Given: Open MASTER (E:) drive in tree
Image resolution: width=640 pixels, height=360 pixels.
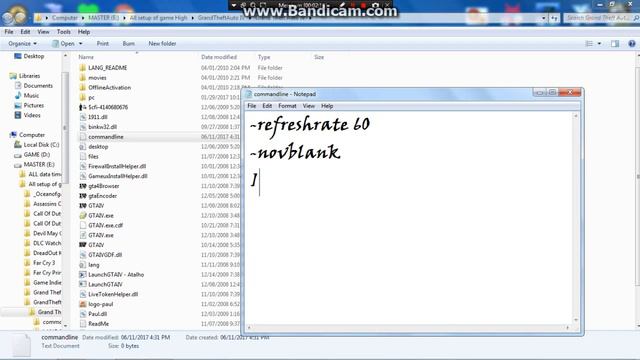Looking at the screenshot, I should (39, 164).
